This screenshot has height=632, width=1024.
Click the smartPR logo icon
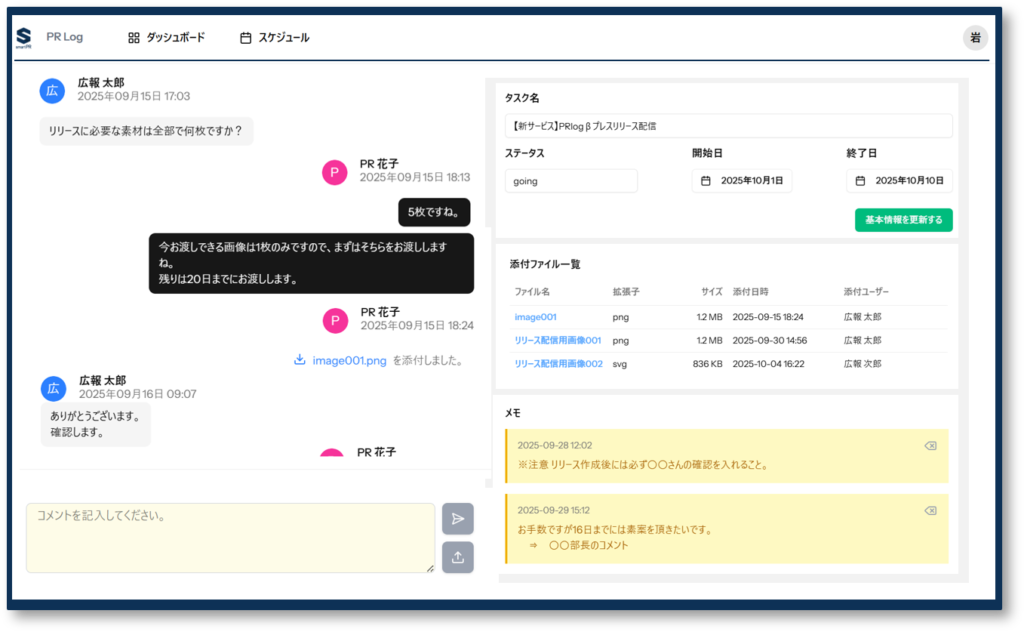coord(23,38)
